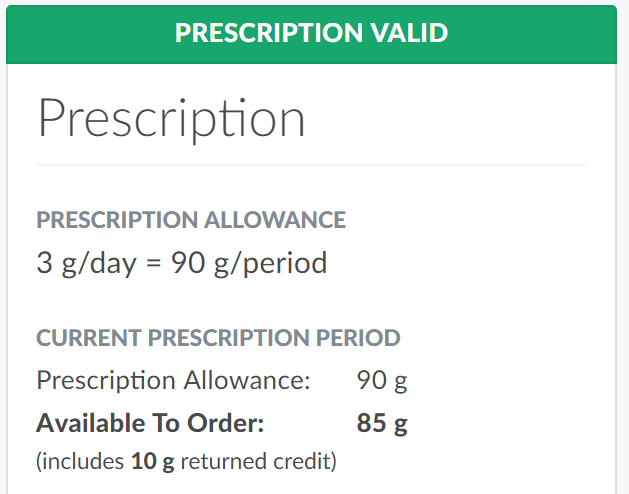Click the word CURRENT in the period heading
Screen dimensions: 629x494
89,338
